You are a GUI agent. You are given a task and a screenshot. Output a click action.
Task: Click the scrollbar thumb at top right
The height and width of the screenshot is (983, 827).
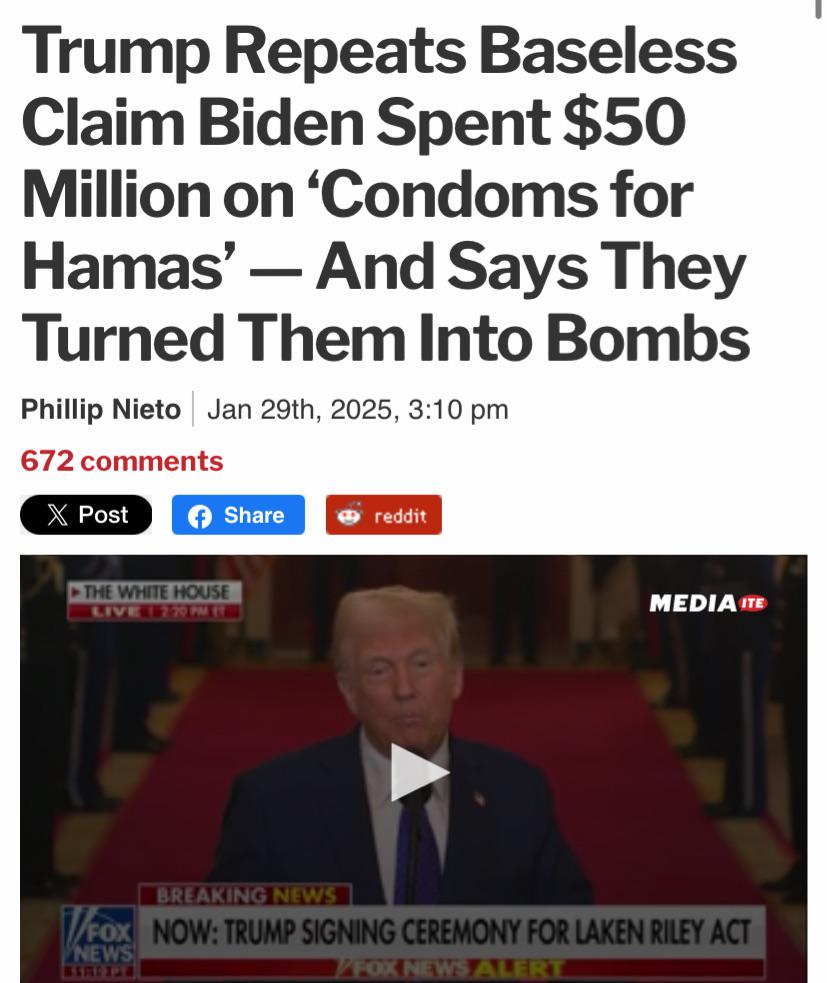point(818,9)
